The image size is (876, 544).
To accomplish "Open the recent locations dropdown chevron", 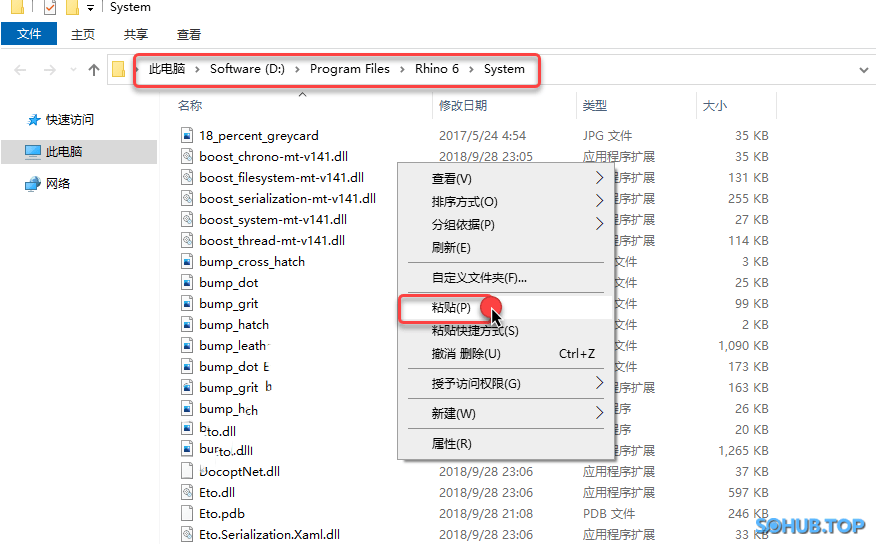I will (71, 70).
